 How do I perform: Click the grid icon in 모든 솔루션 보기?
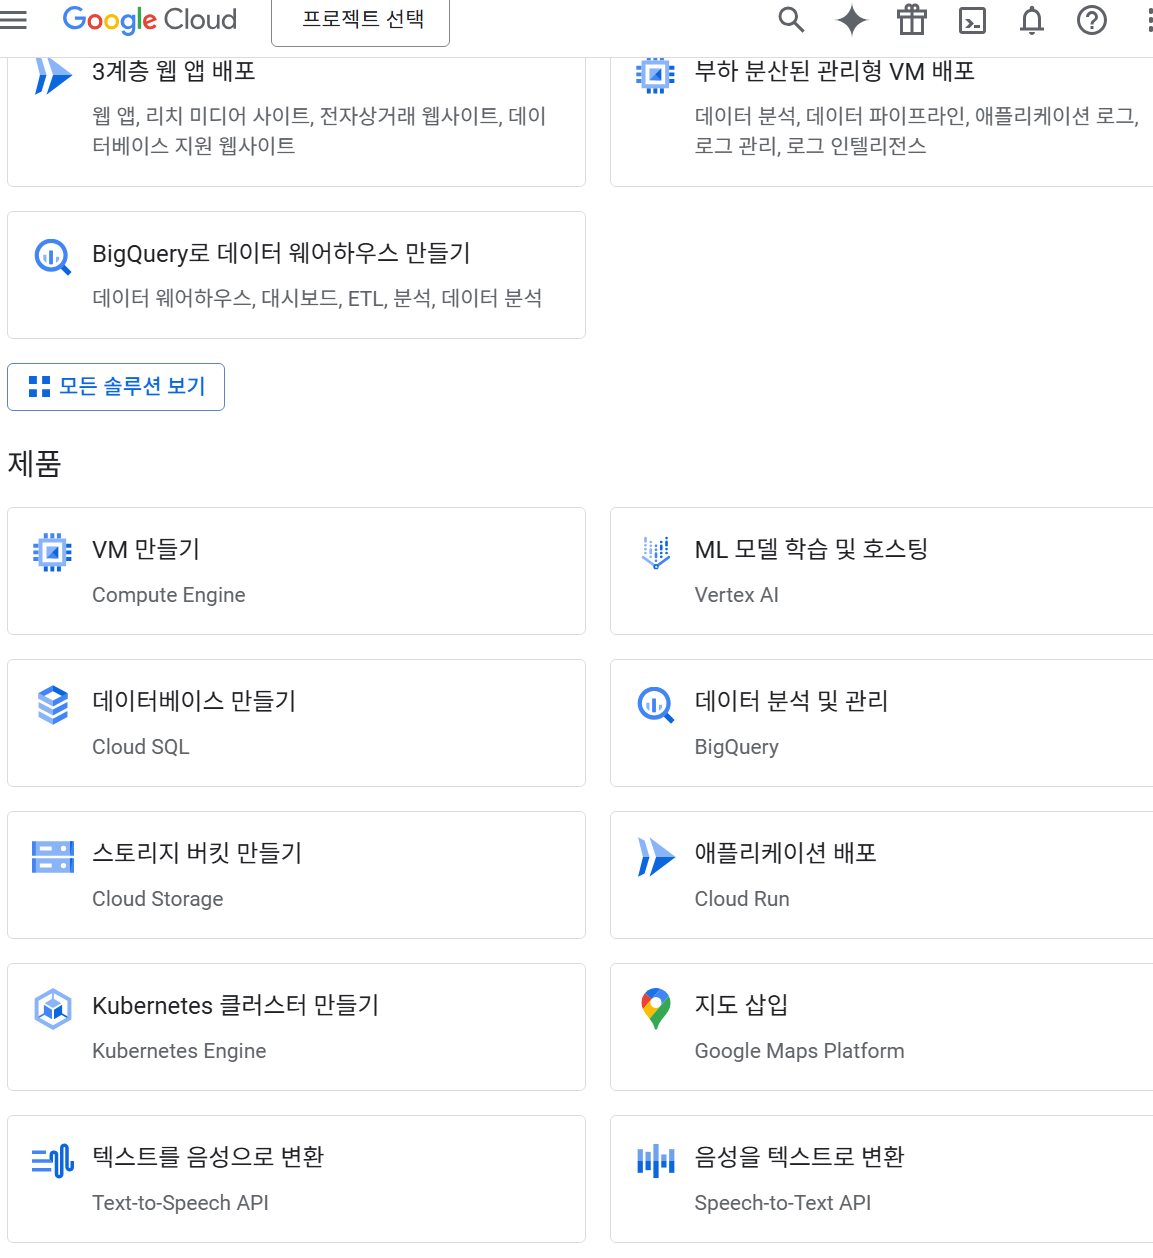coord(39,387)
